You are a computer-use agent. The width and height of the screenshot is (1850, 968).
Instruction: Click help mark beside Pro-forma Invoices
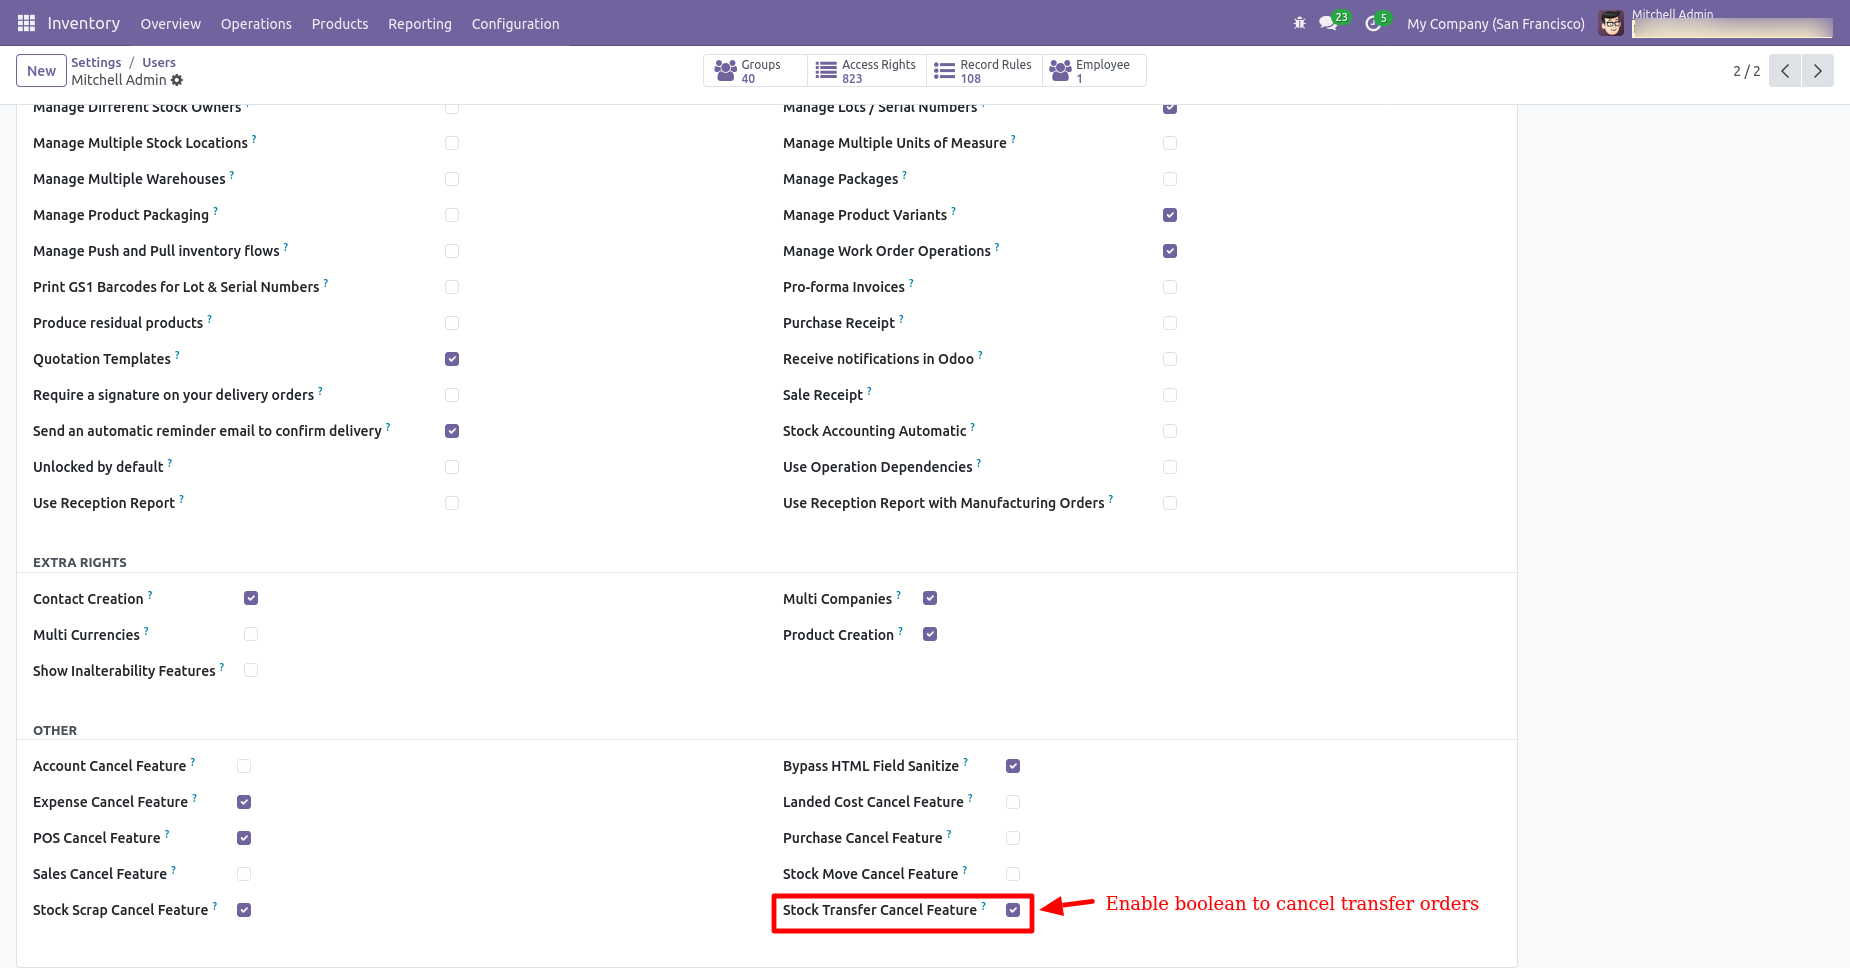(911, 283)
